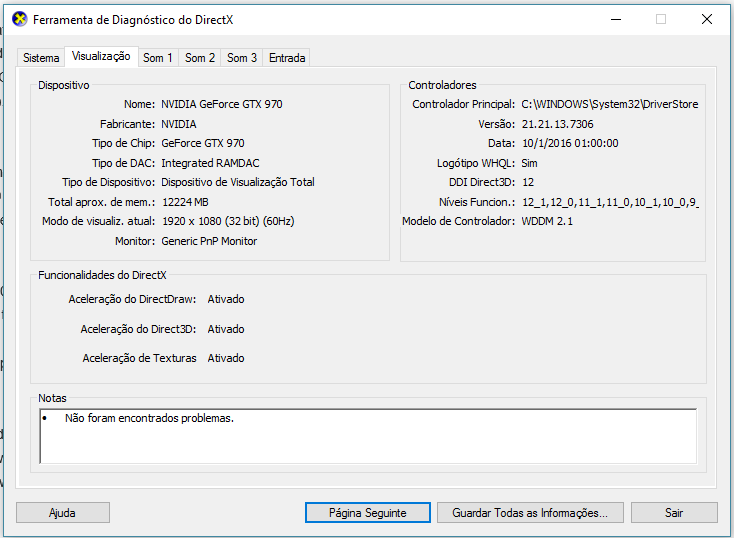Show the Som 3 tab
734x538 pixels.
[x=242, y=58]
